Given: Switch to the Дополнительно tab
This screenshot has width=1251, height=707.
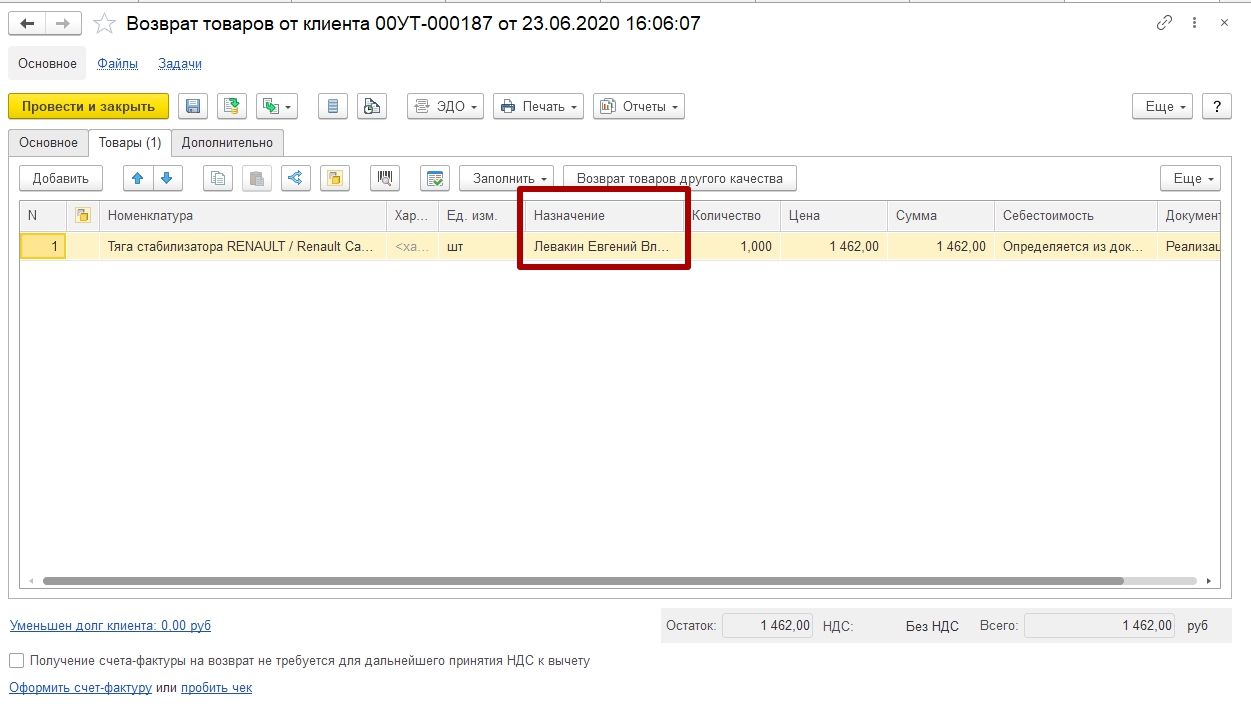Looking at the screenshot, I should (x=227, y=142).
